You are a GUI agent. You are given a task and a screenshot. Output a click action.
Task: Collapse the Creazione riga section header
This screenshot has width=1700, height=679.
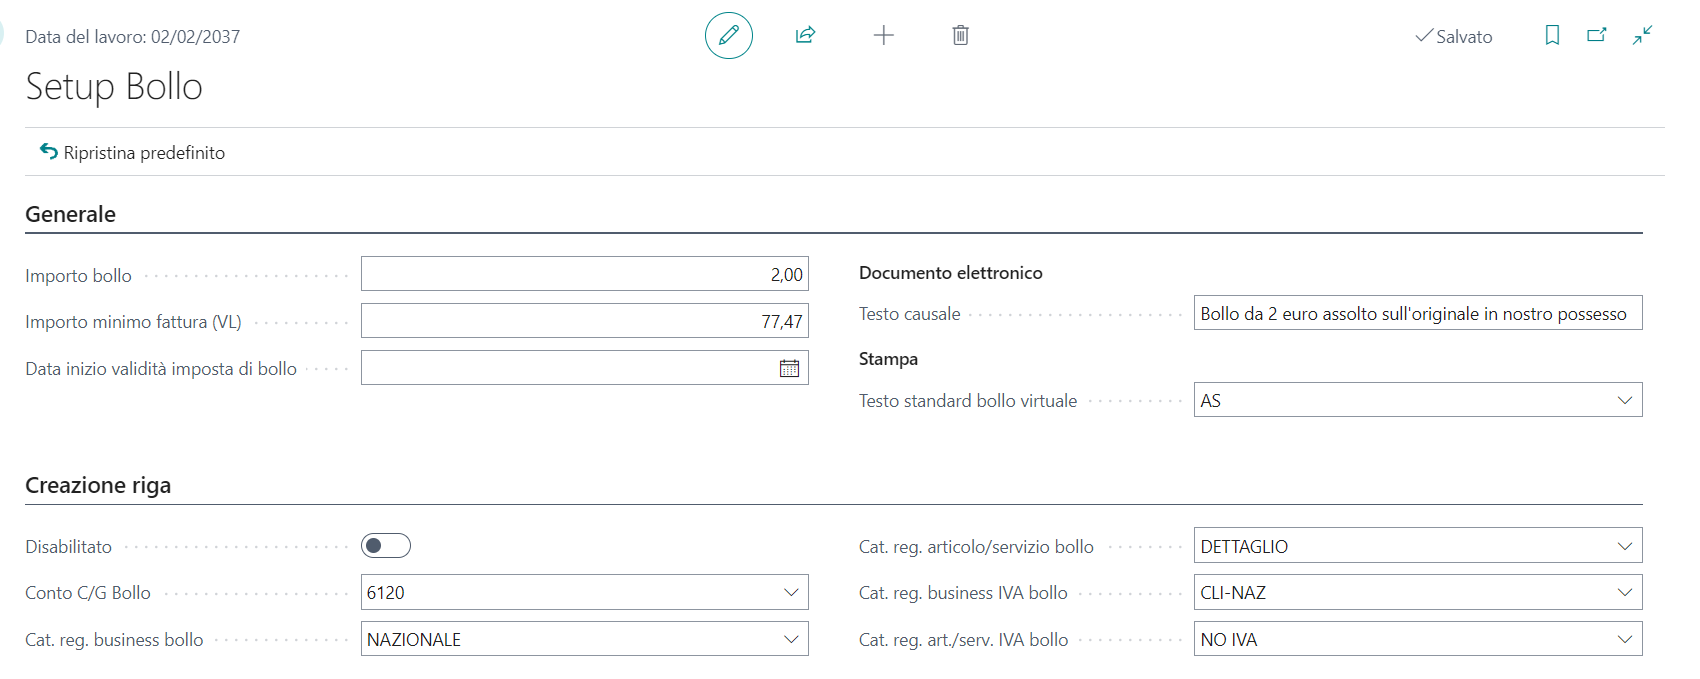[x=98, y=485]
